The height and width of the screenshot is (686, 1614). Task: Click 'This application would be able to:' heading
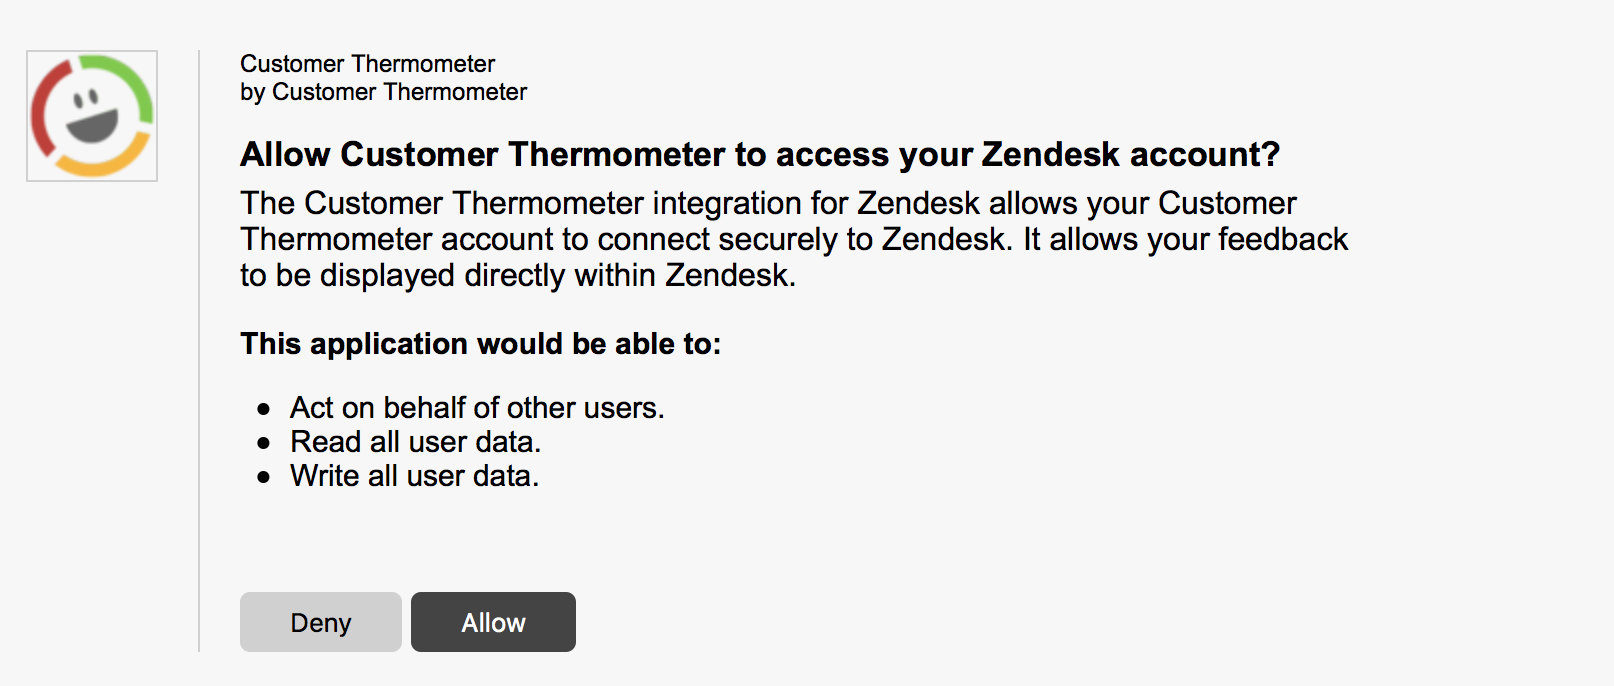(480, 343)
